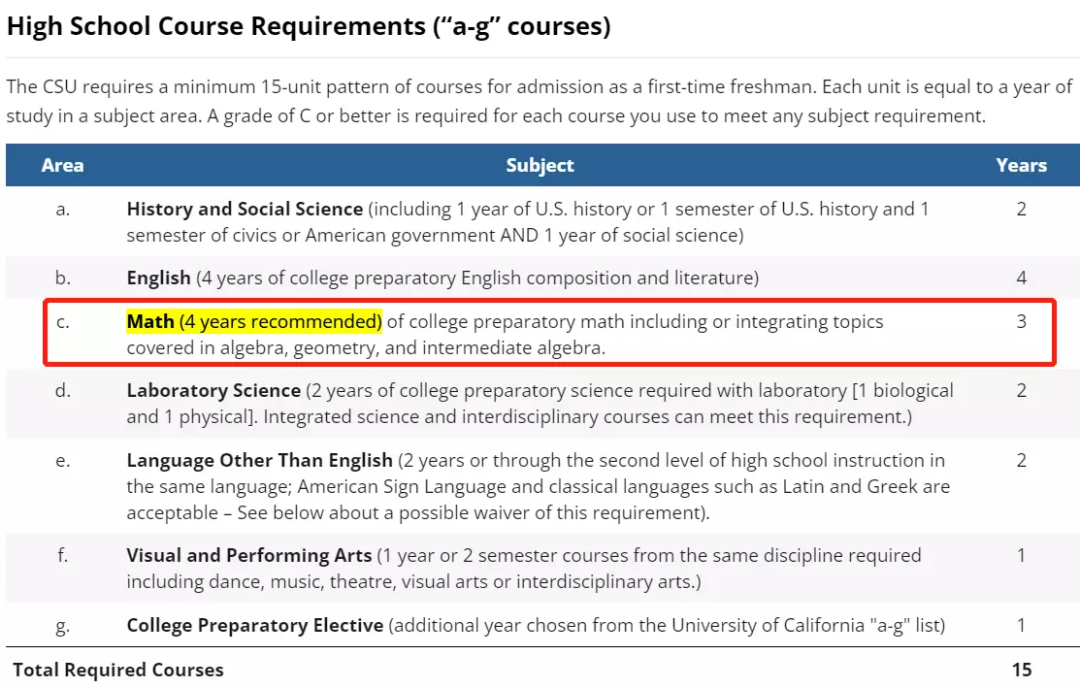Image resolution: width=1080 pixels, height=688 pixels.
Task: Click the years value 4 for English
Action: coord(1021,277)
